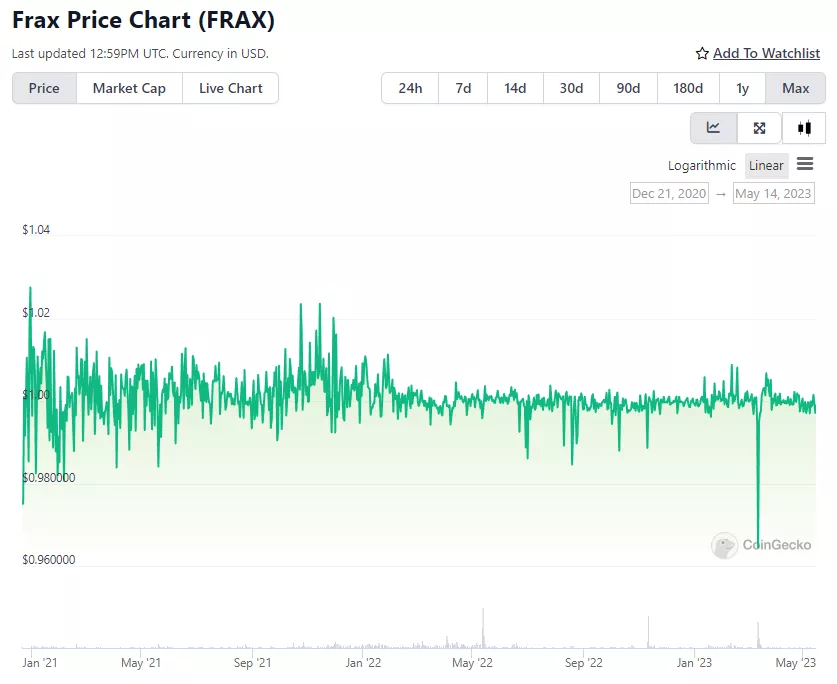Switch chart scale to Logarithmic
The width and height of the screenshot is (837, 684).
click(x=700, y=165)
